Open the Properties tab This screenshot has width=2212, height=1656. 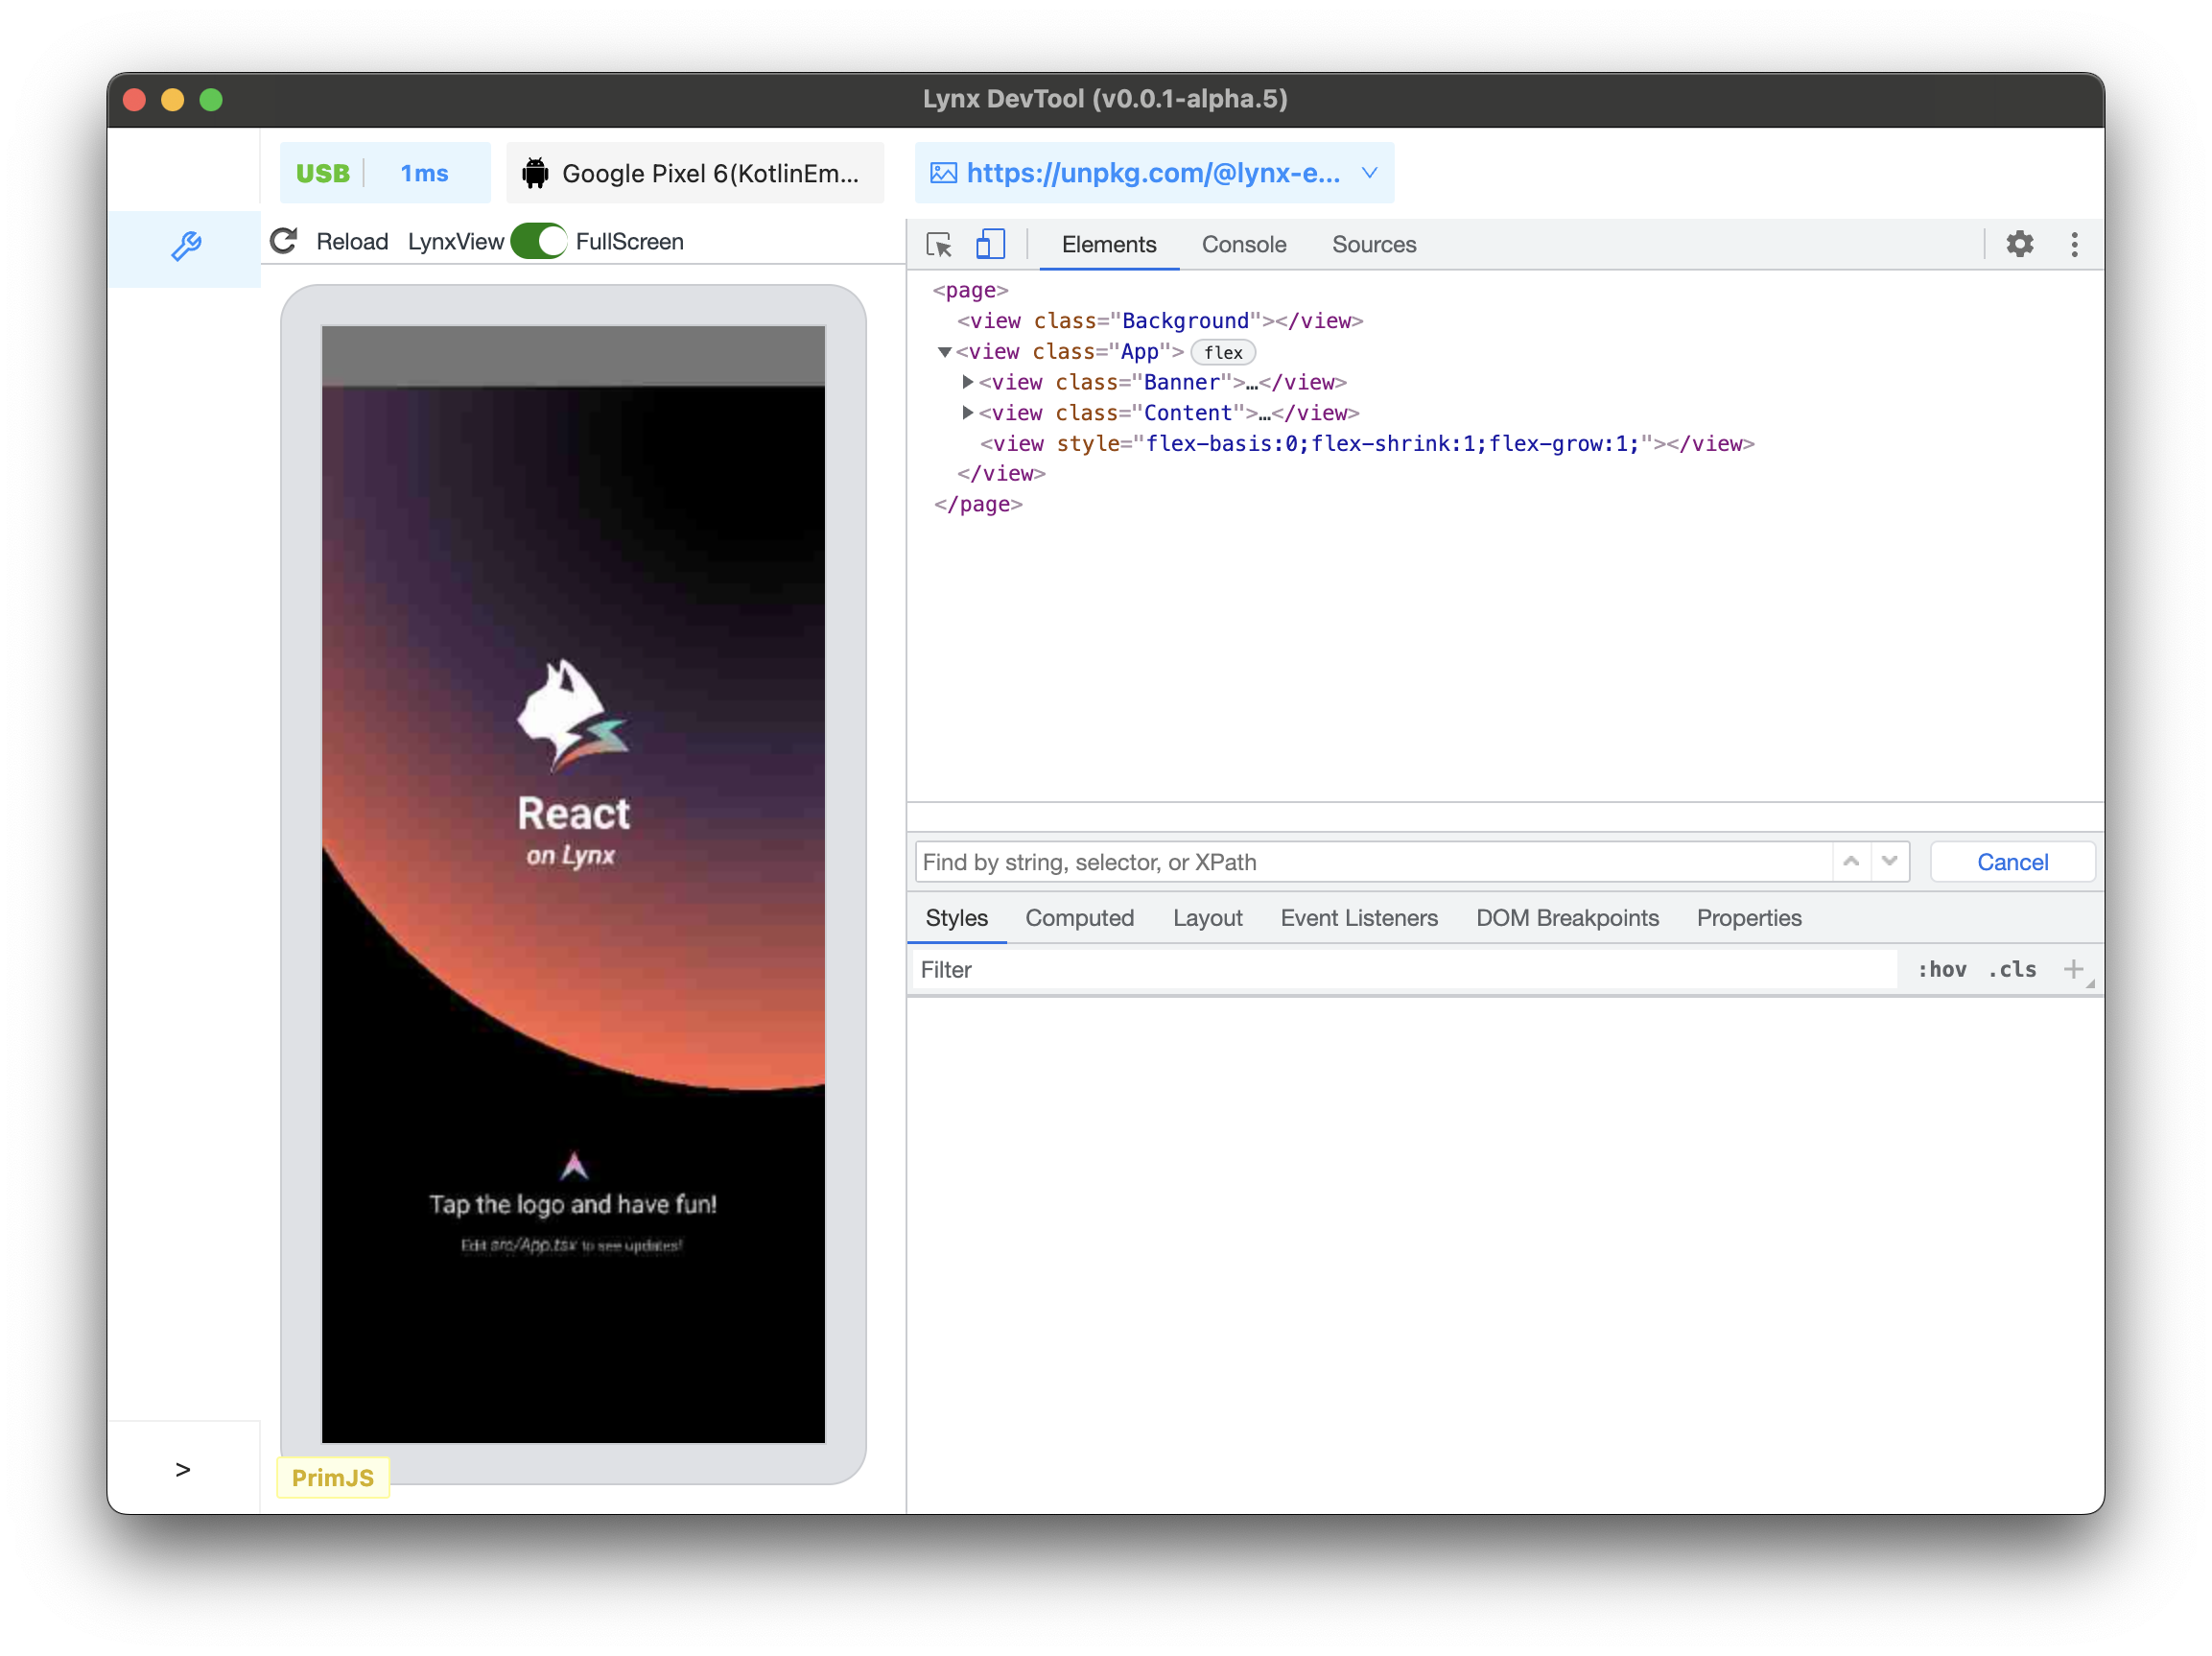1748,918
